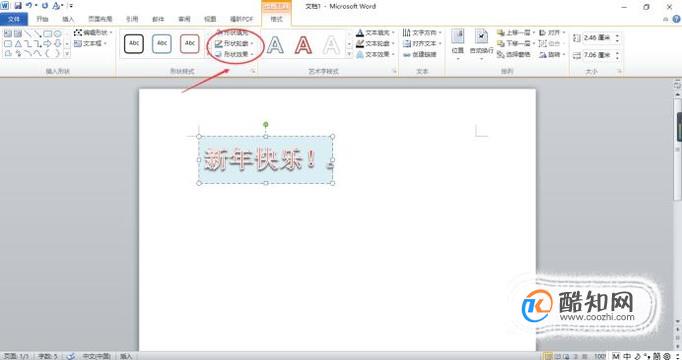Click the Create Link icon in Text group
Viewport: 682px width, 360px height.
pos(407,55)
